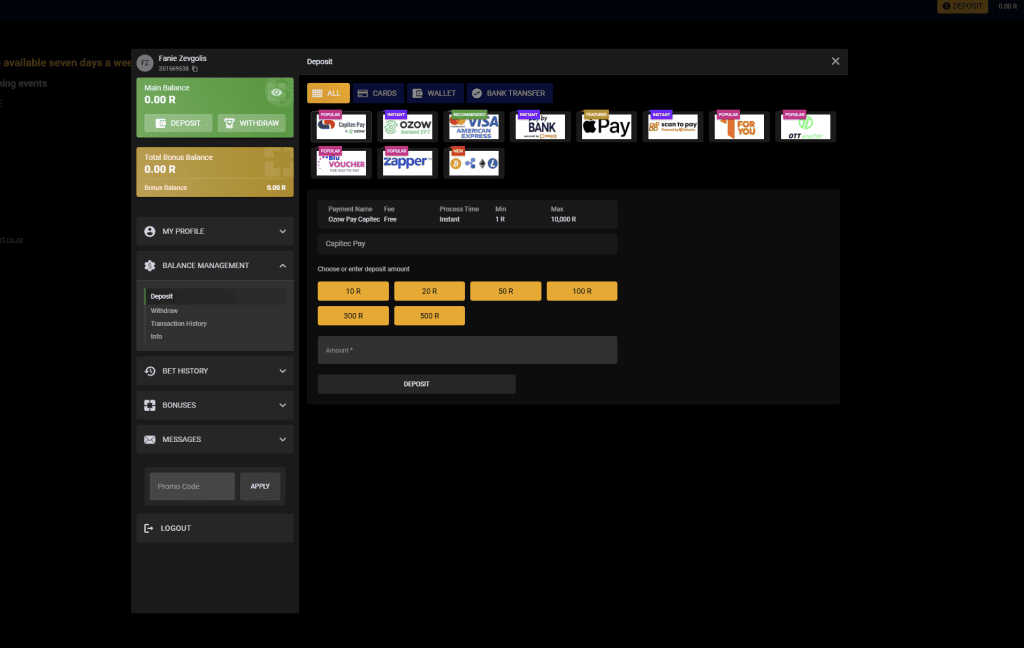Select the 10 R deposit amount
Viewport: 1024px width, 648px height.
click(x=353, y=291)
